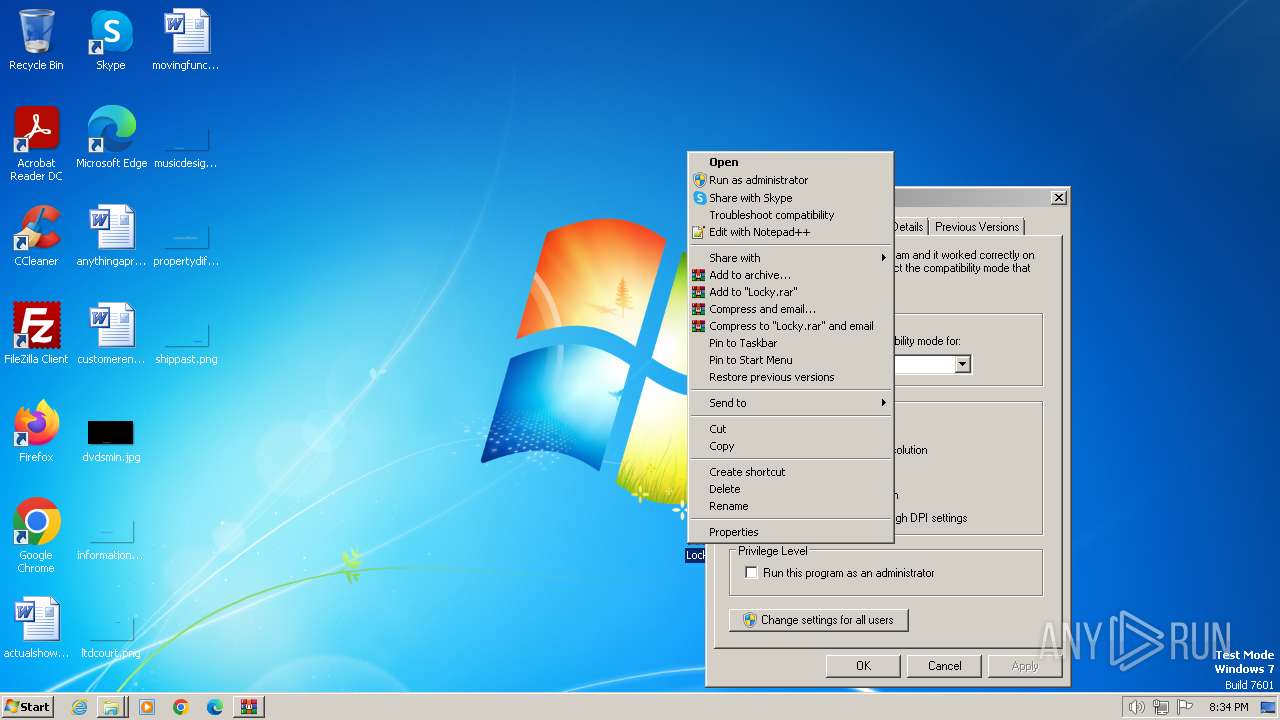This screenshot has width=1280, height=720.
Task: Select Create shortcut
Action: (x=790, y=472)
